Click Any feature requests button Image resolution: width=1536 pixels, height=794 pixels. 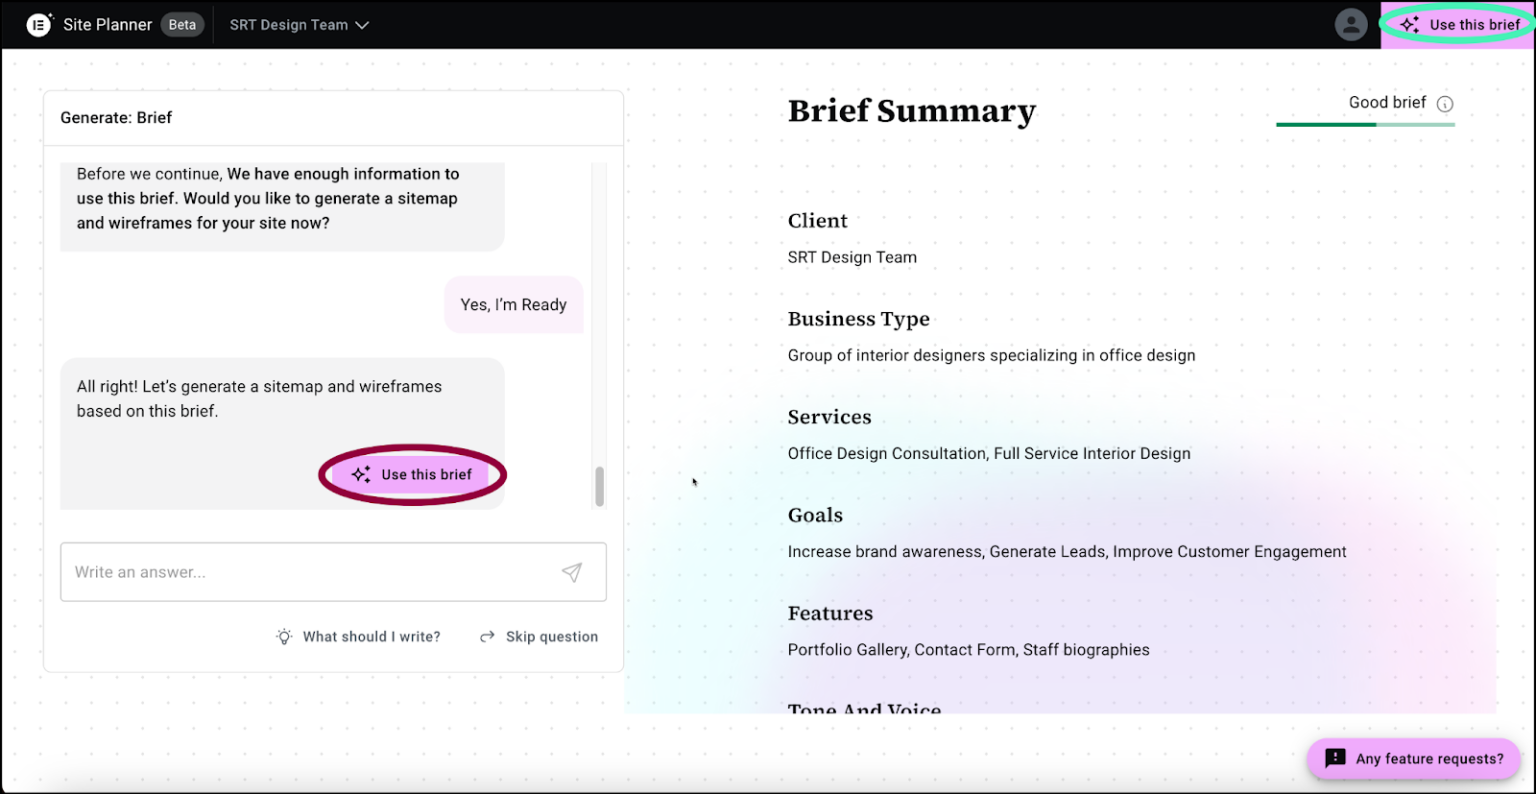coord(1413,758)
